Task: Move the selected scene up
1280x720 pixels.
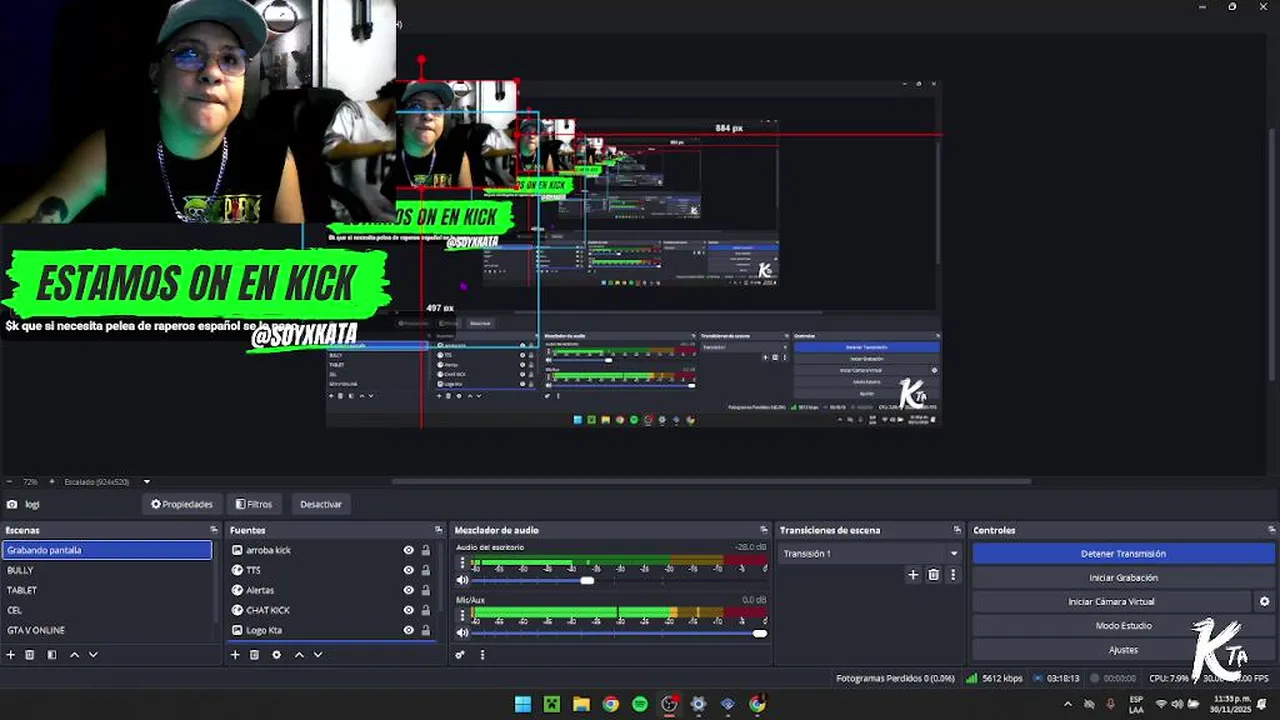Action: pyautogui.click(x=74, y=655)
